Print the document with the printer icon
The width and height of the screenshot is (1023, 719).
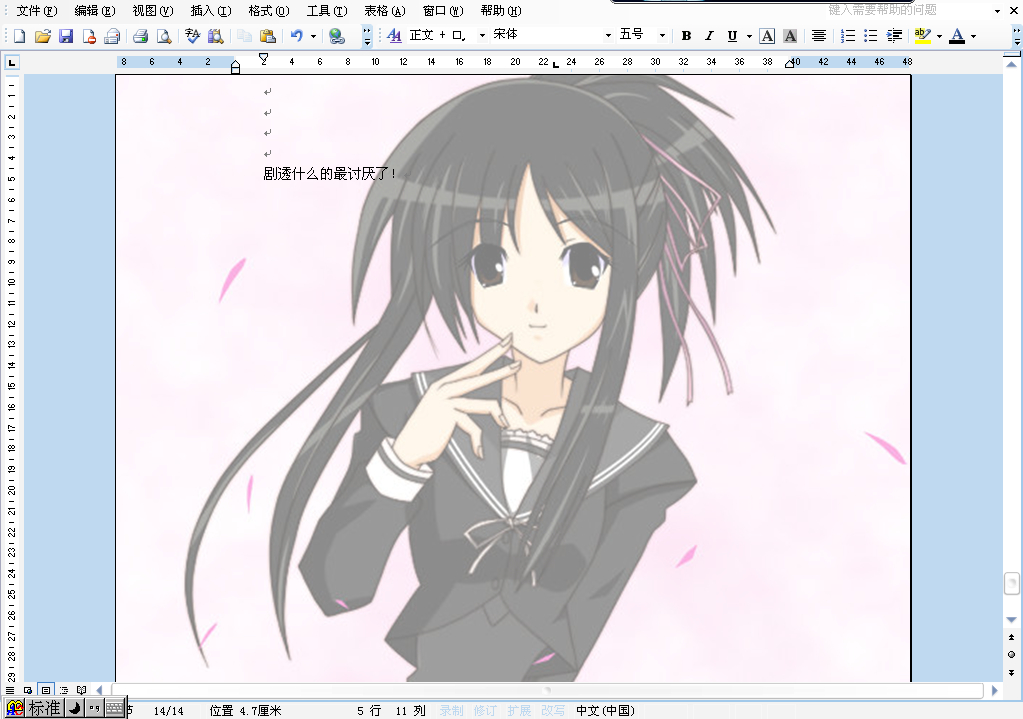pos(140,36)
